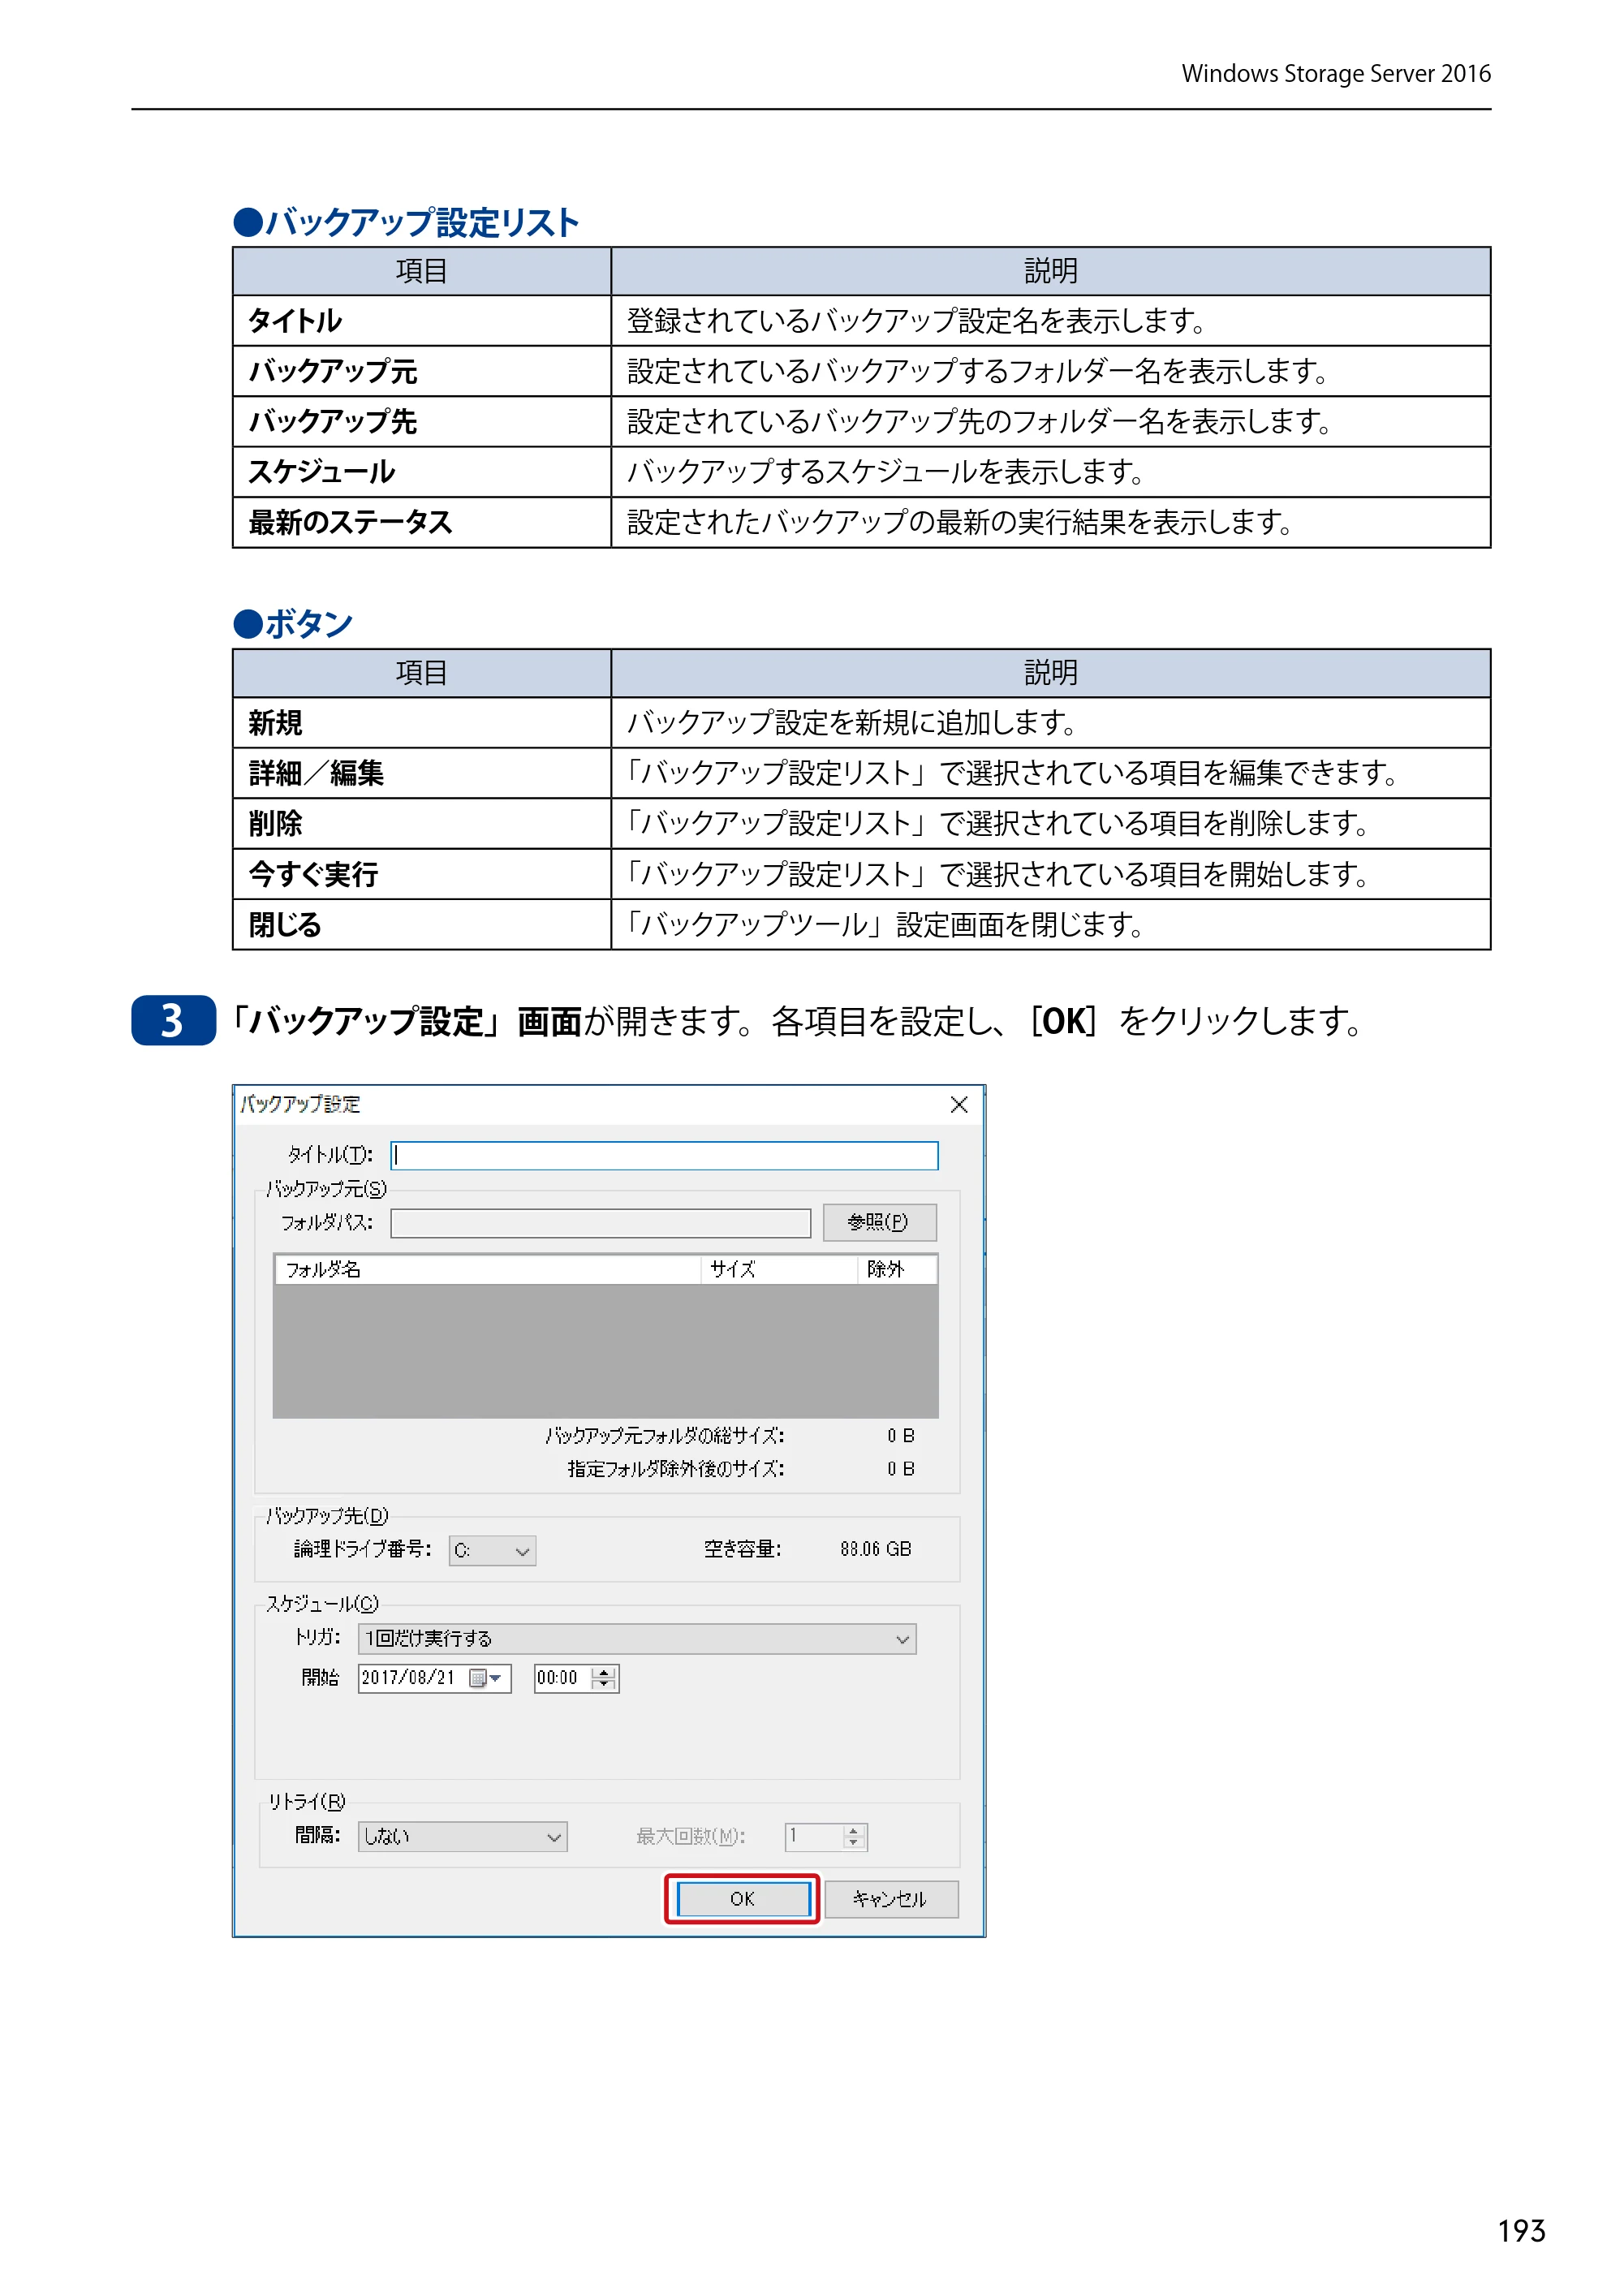Click the タイトル text input field
Image resolution: width=1624 pixels, height=2296 pixels.
tap(664, 1156)
